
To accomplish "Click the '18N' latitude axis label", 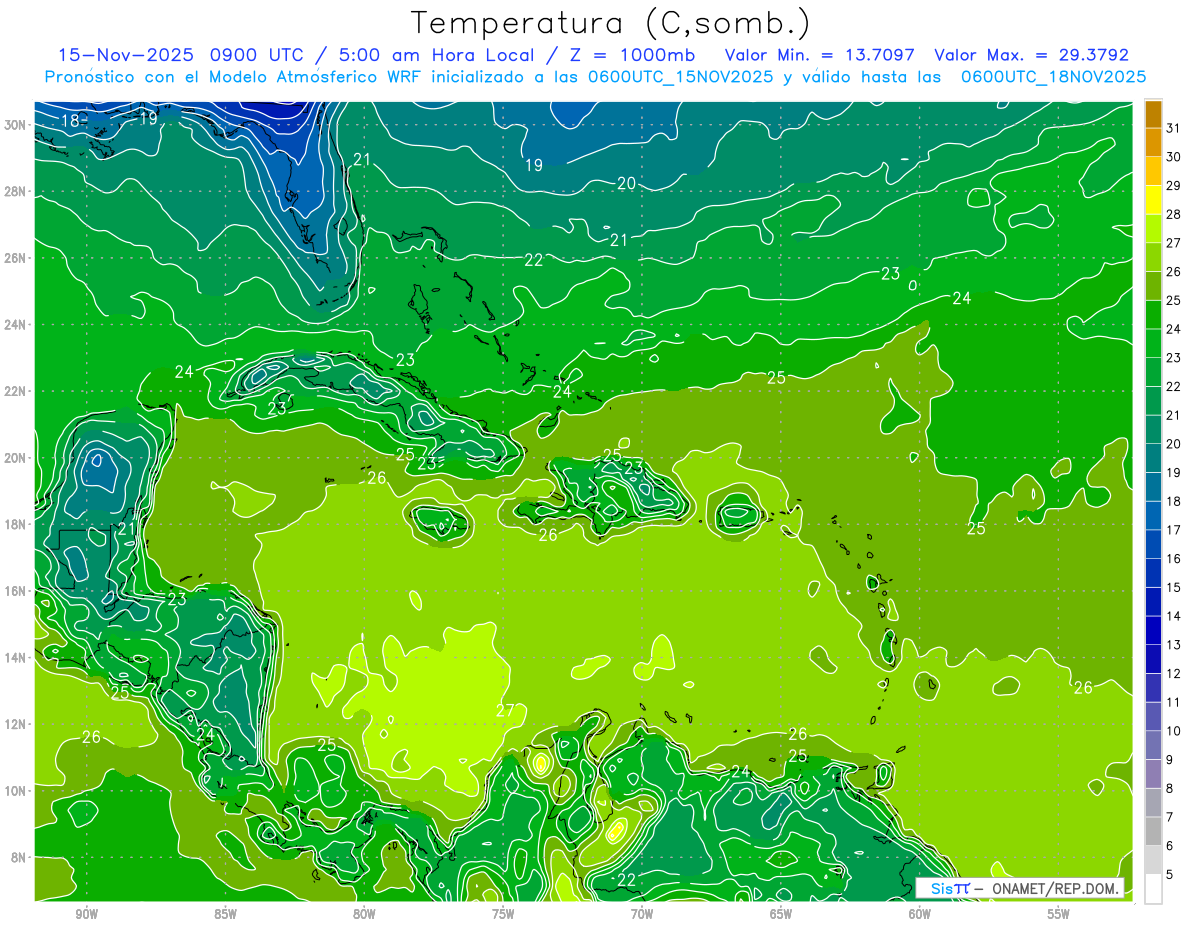I will pyautogui.click(x=17, y=524).
